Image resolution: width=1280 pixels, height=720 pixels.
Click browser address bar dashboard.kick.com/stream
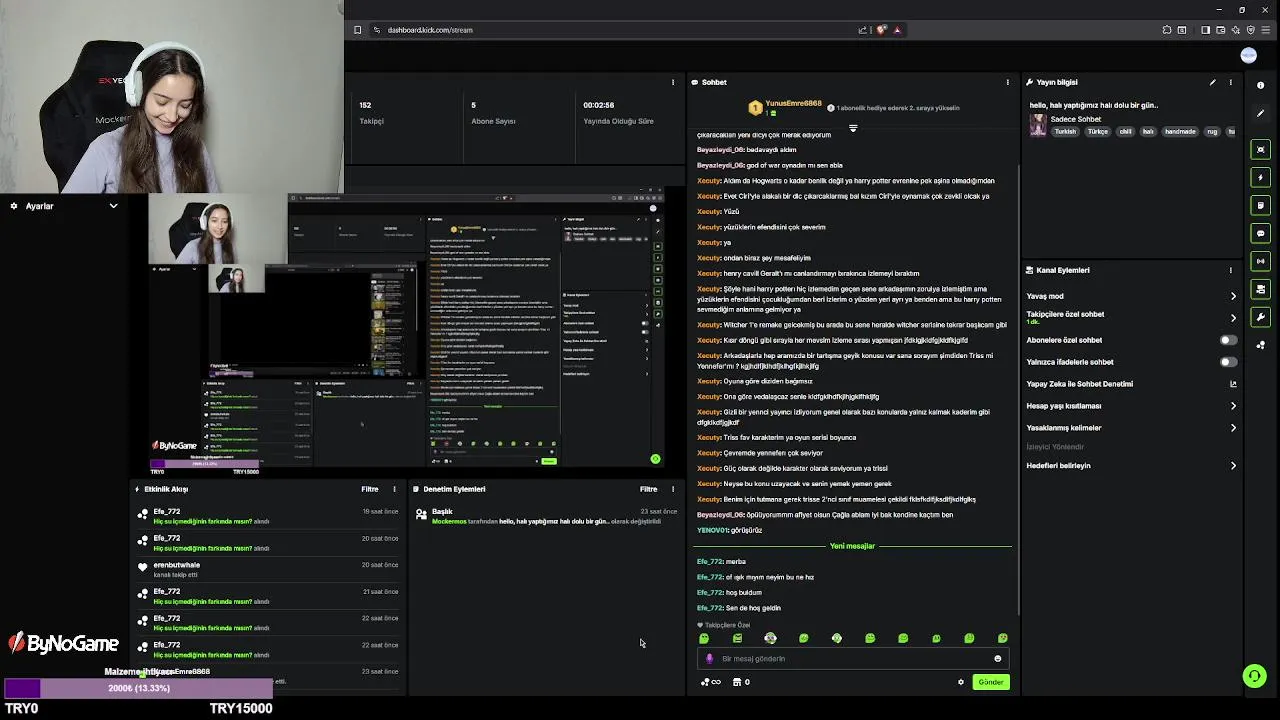pyautogui.click(x=430, y=30)
